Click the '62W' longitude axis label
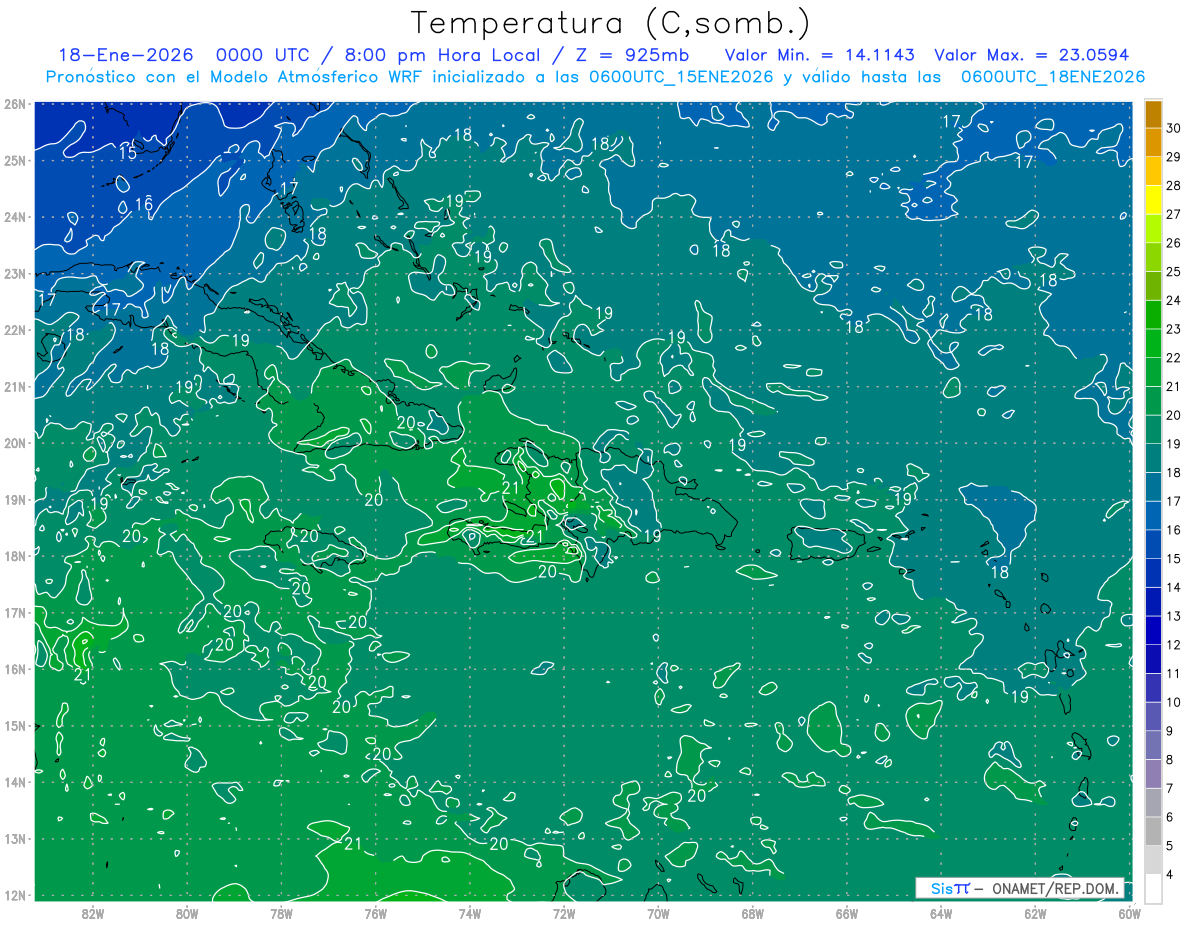1200x927 pixels. [1035, 913]
